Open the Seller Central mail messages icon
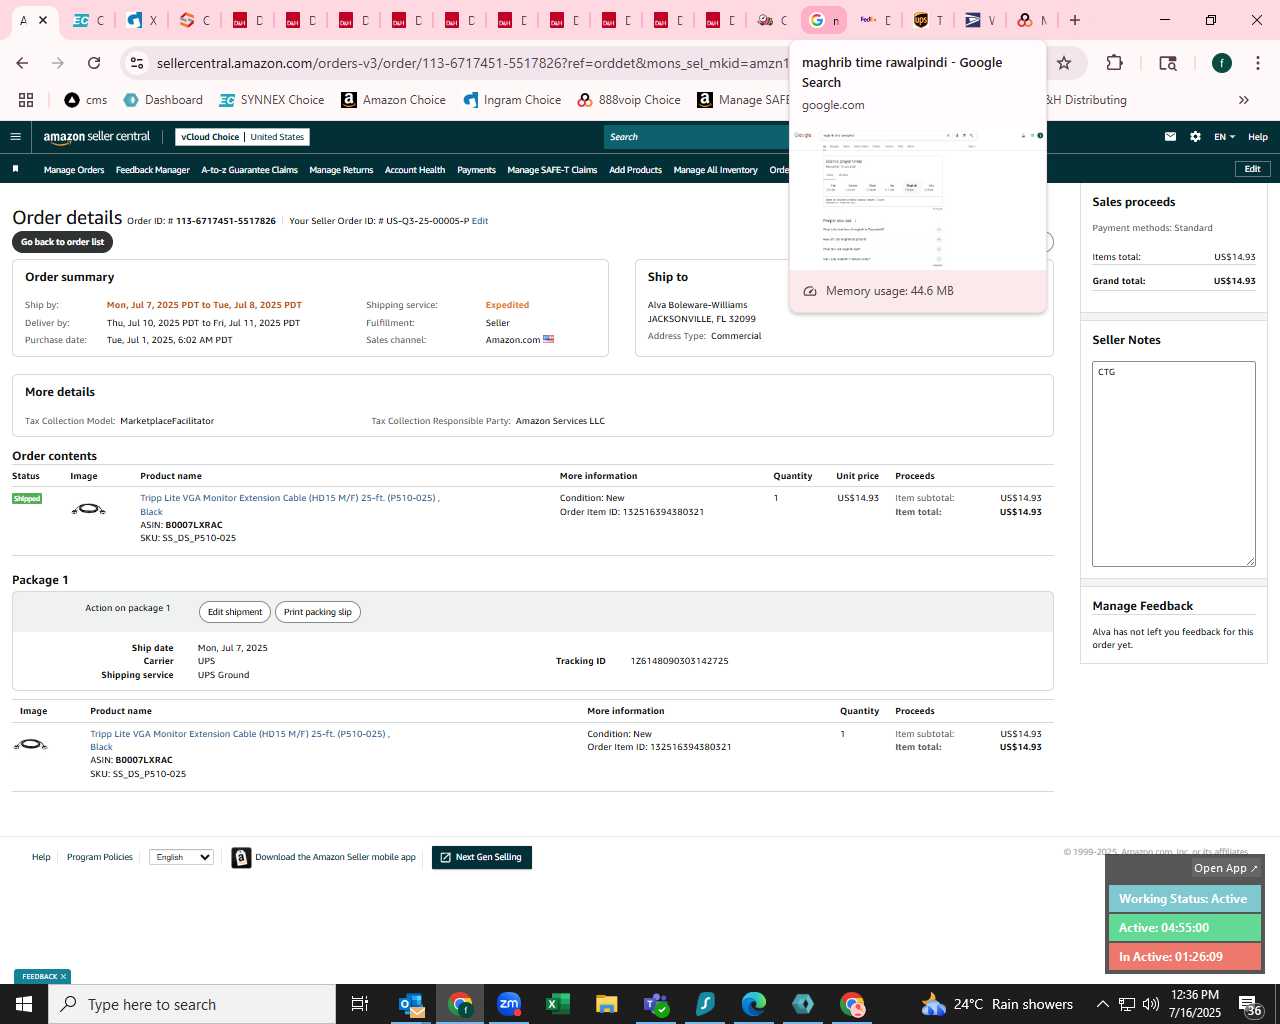 click(x=1170, y=137)
